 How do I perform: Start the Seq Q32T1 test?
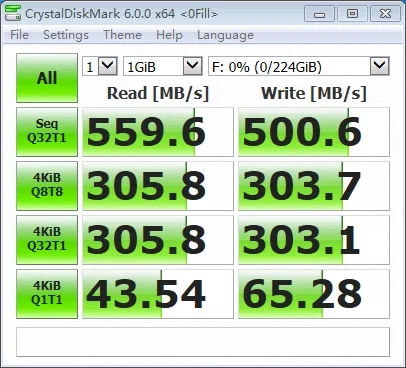point(47,132)
